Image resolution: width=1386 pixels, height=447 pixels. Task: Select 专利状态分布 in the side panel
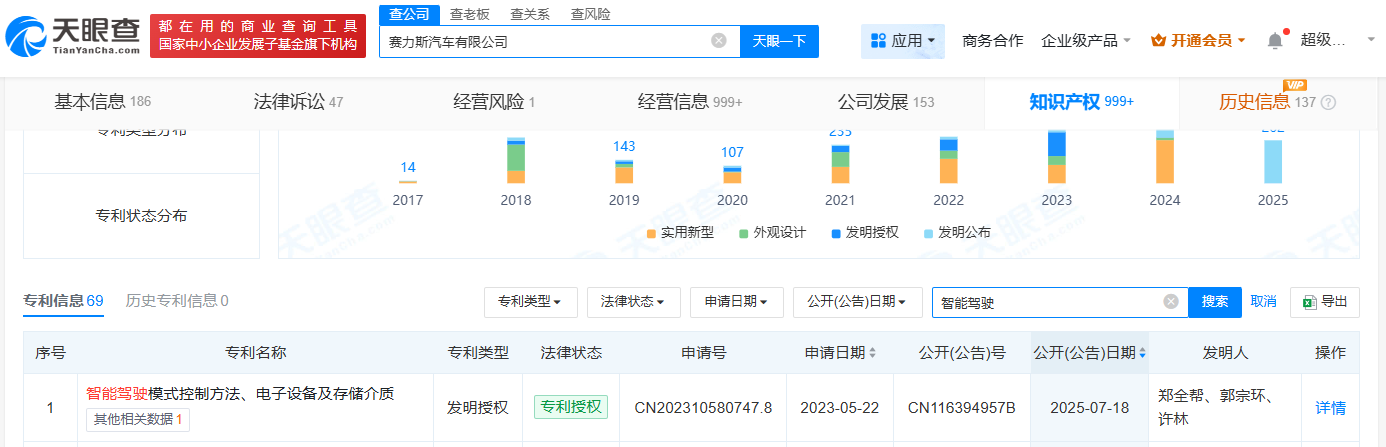pos(140,216)
